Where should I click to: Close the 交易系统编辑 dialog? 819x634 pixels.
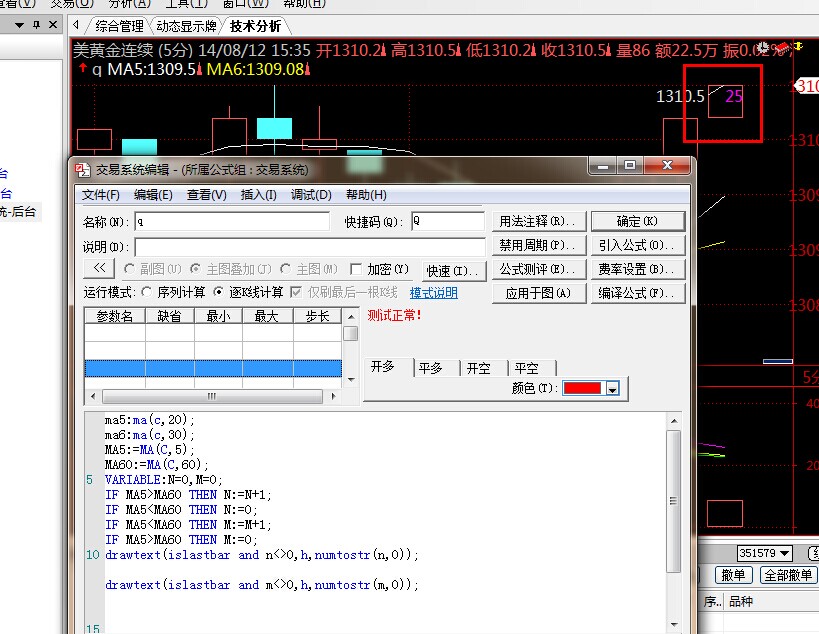pyautogui.click(x=667, y=166)
